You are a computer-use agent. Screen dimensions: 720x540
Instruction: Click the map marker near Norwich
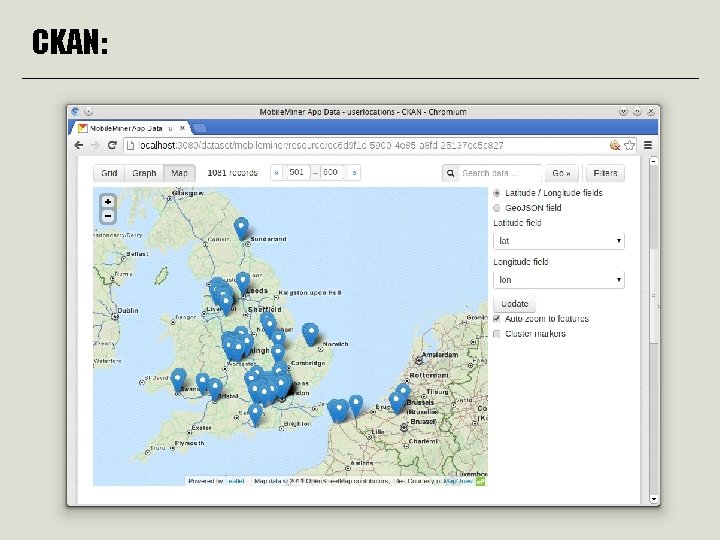[311, 333]
